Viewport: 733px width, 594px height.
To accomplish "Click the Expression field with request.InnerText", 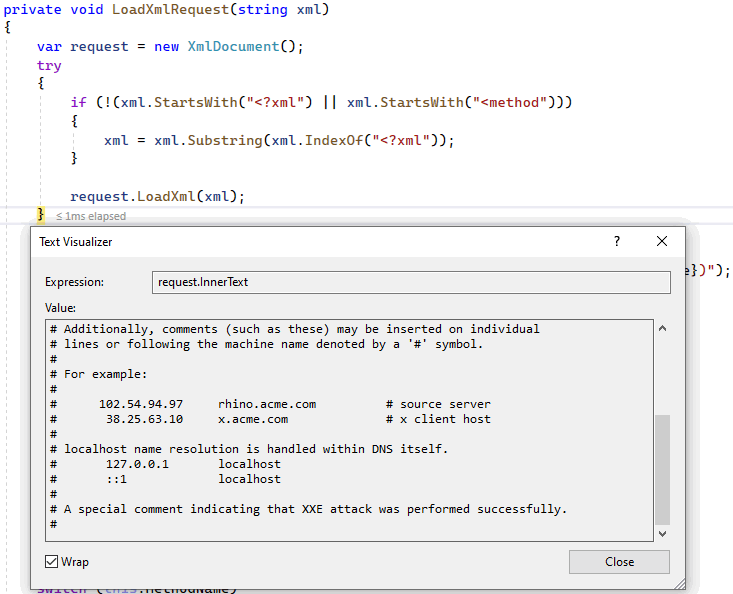I will 410,282.
